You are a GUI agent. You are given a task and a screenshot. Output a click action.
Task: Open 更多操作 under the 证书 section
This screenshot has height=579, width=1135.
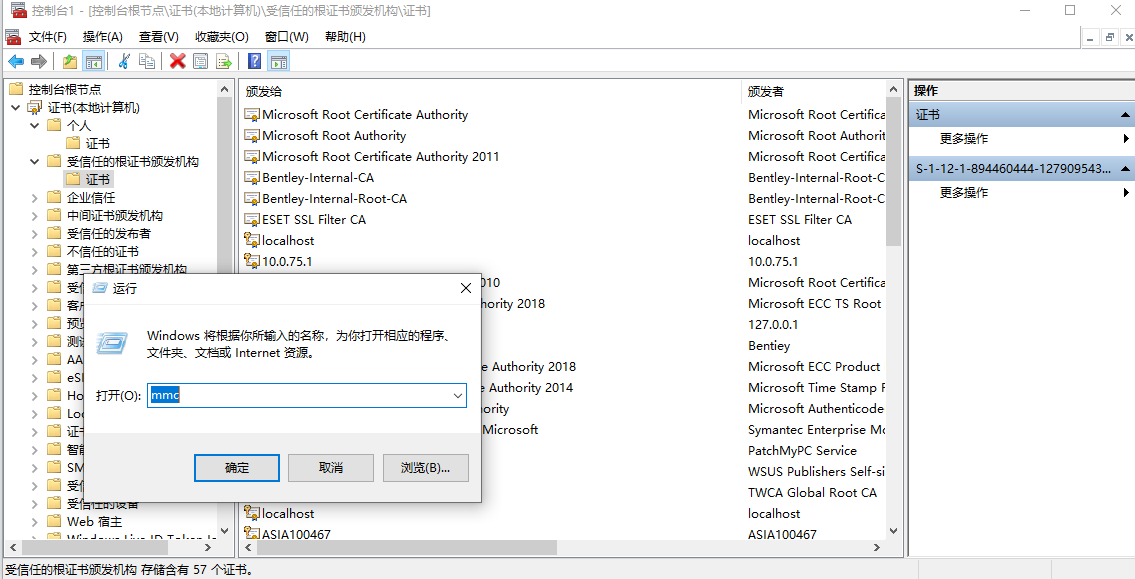click(x=963, y=138)
